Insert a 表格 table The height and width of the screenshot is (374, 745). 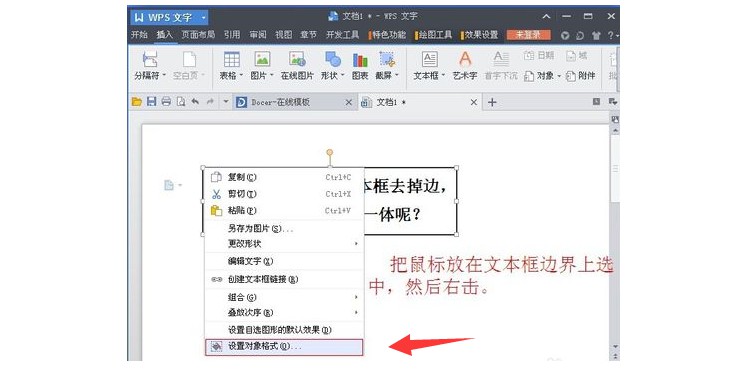pos(231,65)
